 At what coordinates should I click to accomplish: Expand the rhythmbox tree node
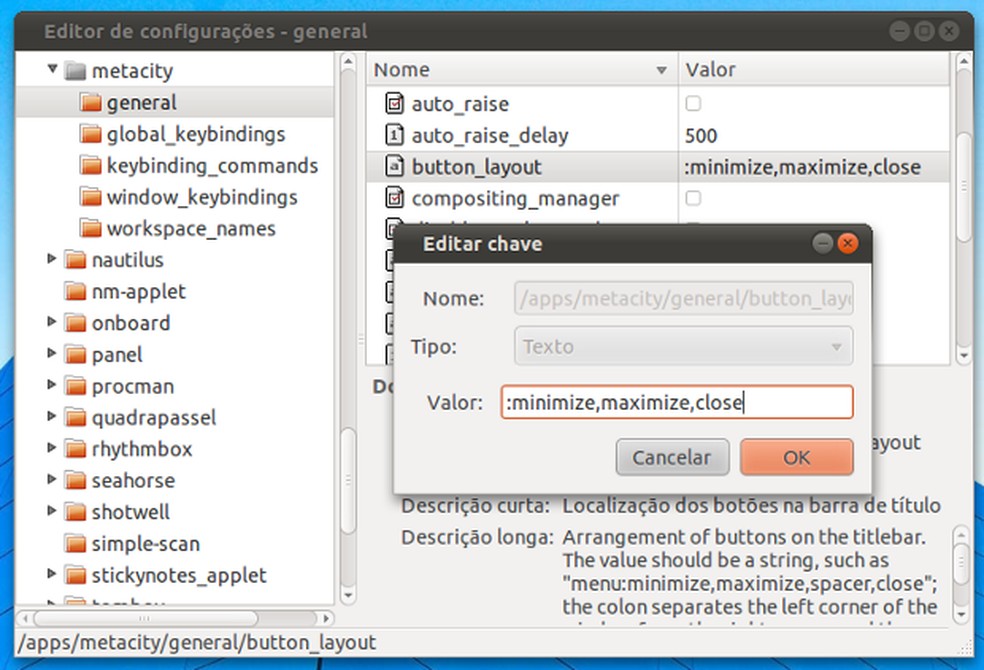coord(52,447)
